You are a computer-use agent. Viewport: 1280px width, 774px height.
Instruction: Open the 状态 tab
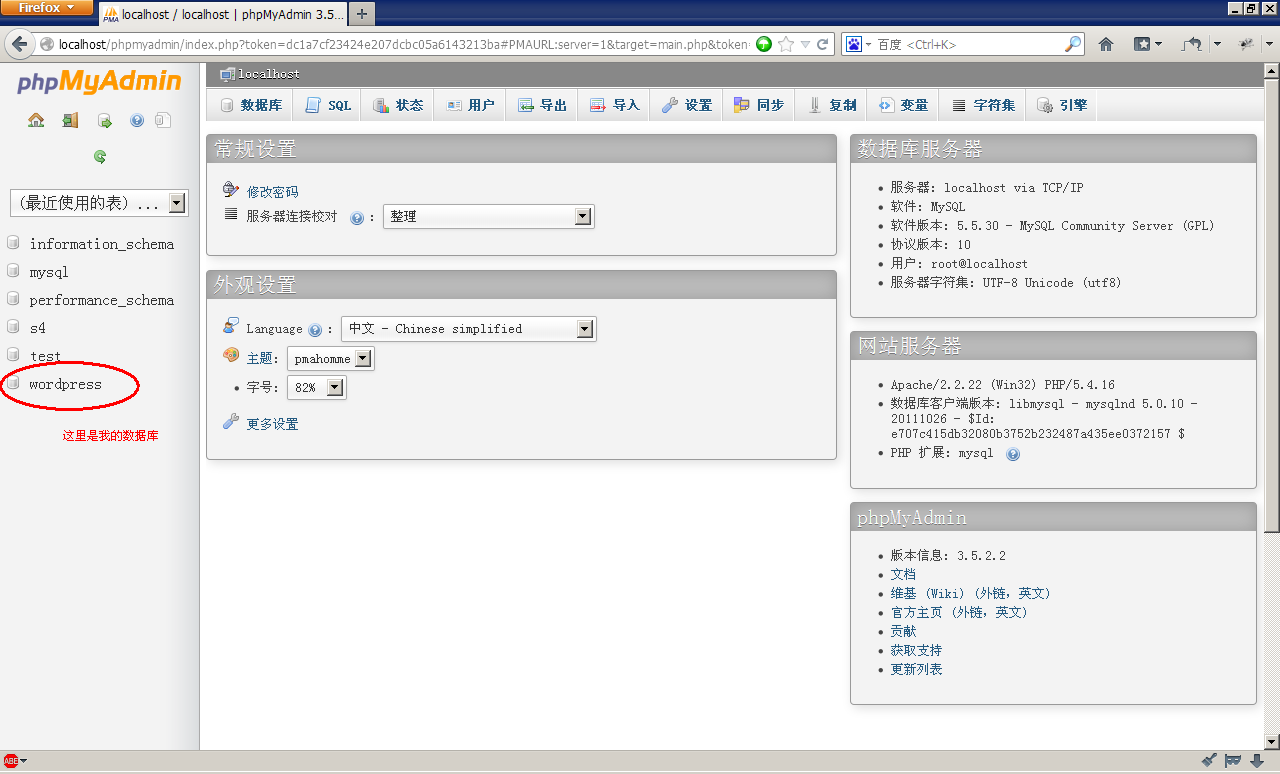pyautogui.click(x=398, y=105)
